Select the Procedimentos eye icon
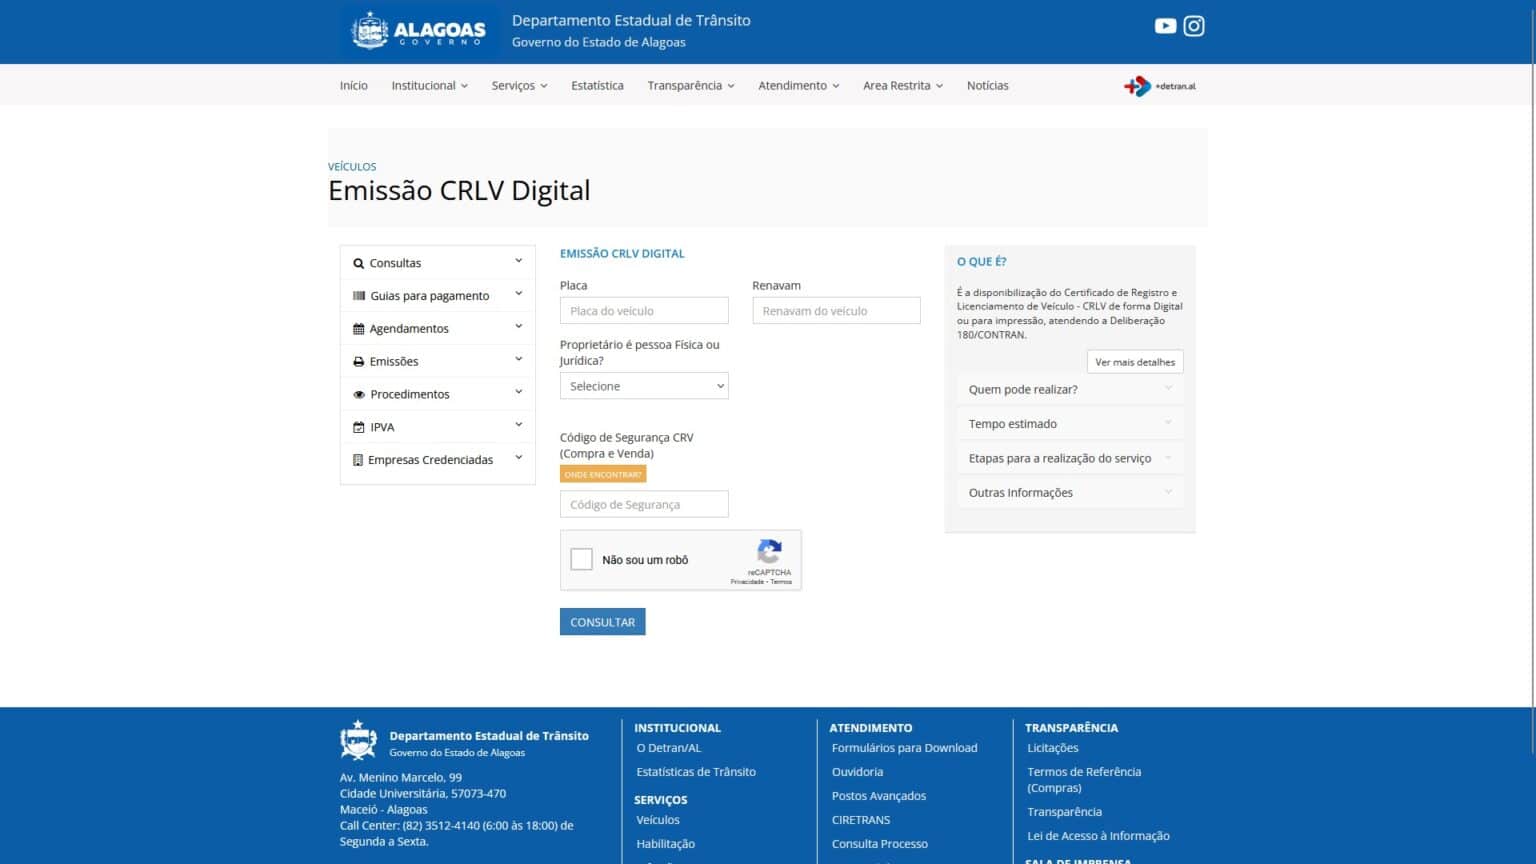Screen dimensions: 1536x864 [359, 394]
